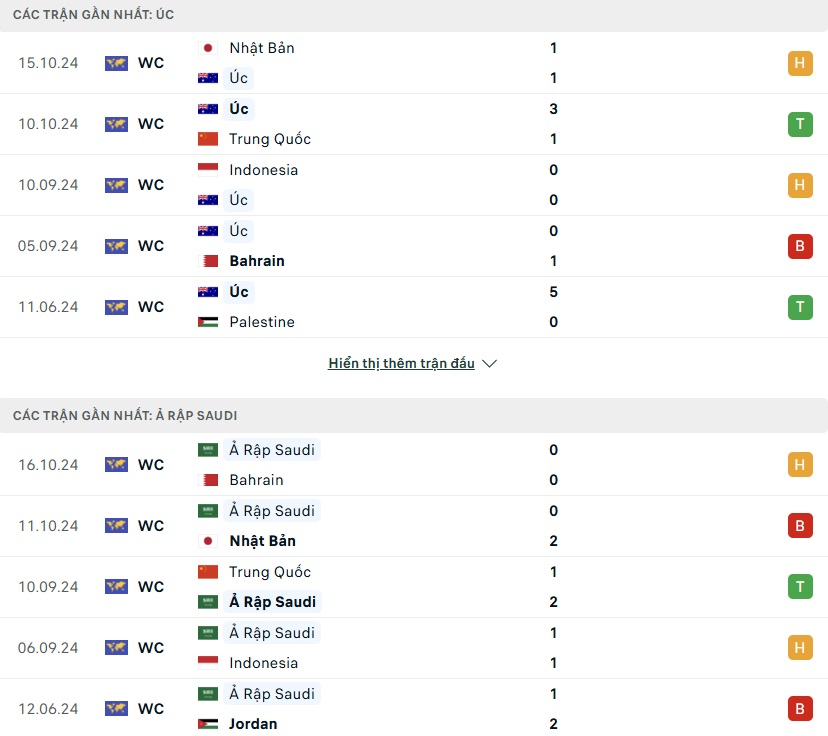Click the WC competition icon on 05.09.24 row

pyautogui.click(x=116, y=246)
